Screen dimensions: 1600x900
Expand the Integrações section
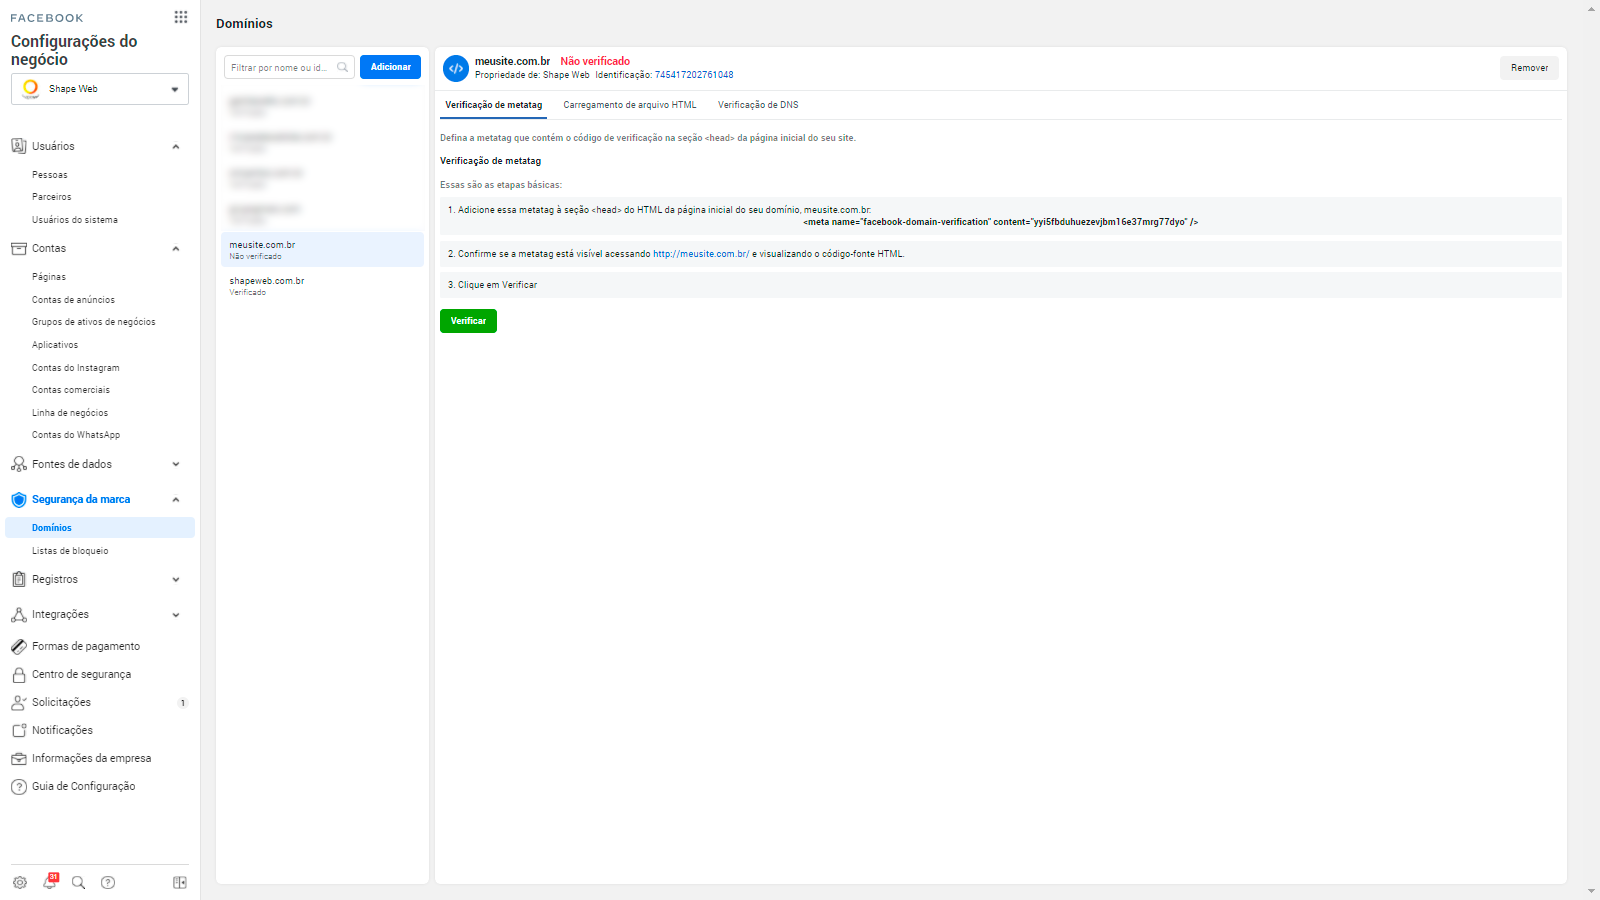(176, 615)
